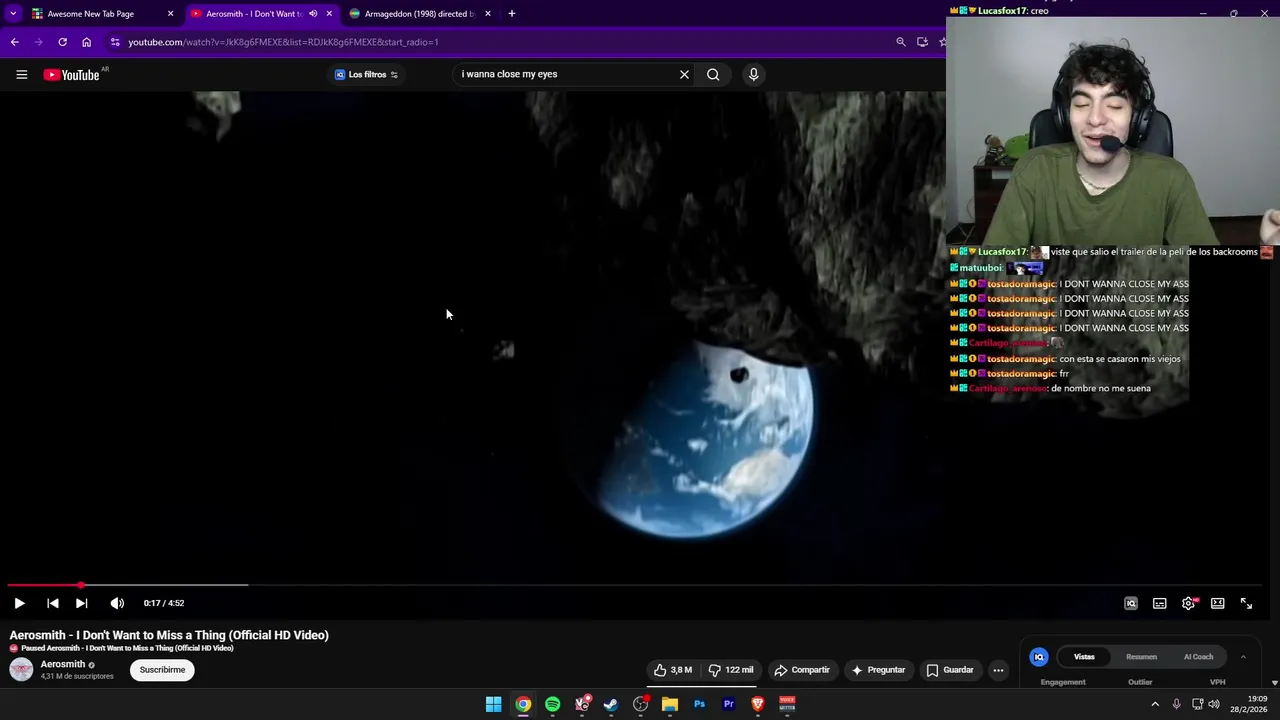Open the Windows Start menu
This screenshot has width=1280, height=720.
[x=493, y=704]
